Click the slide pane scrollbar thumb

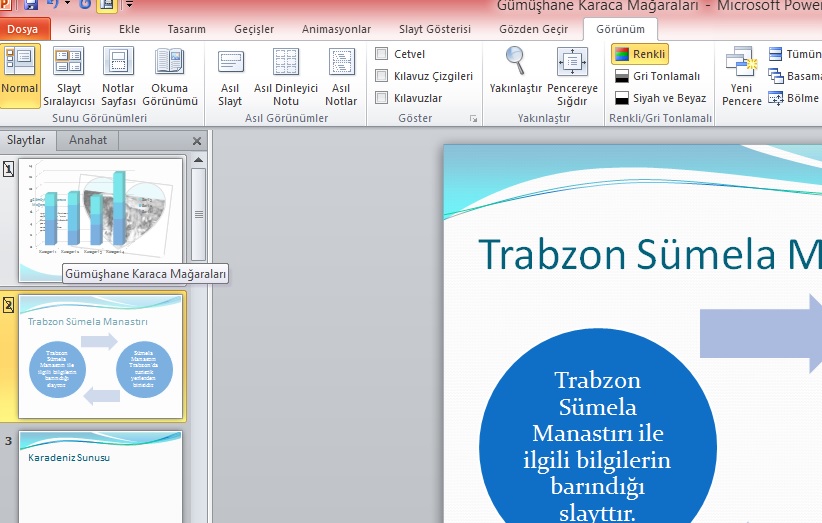click(199, 214)
